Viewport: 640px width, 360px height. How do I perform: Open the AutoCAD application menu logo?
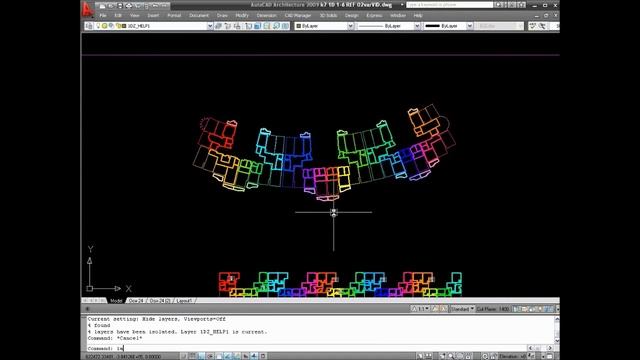point(87,9)
